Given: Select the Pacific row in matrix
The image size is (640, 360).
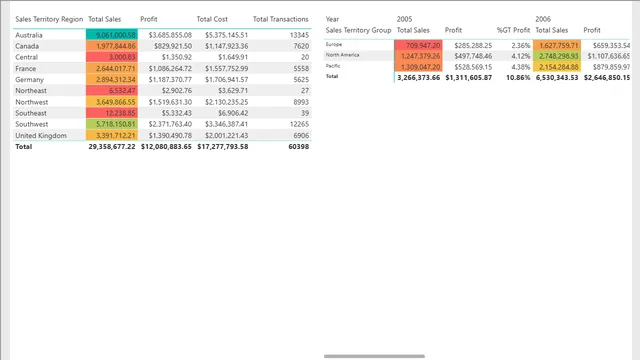Looking at the screenshot, I should coord(333,66).
